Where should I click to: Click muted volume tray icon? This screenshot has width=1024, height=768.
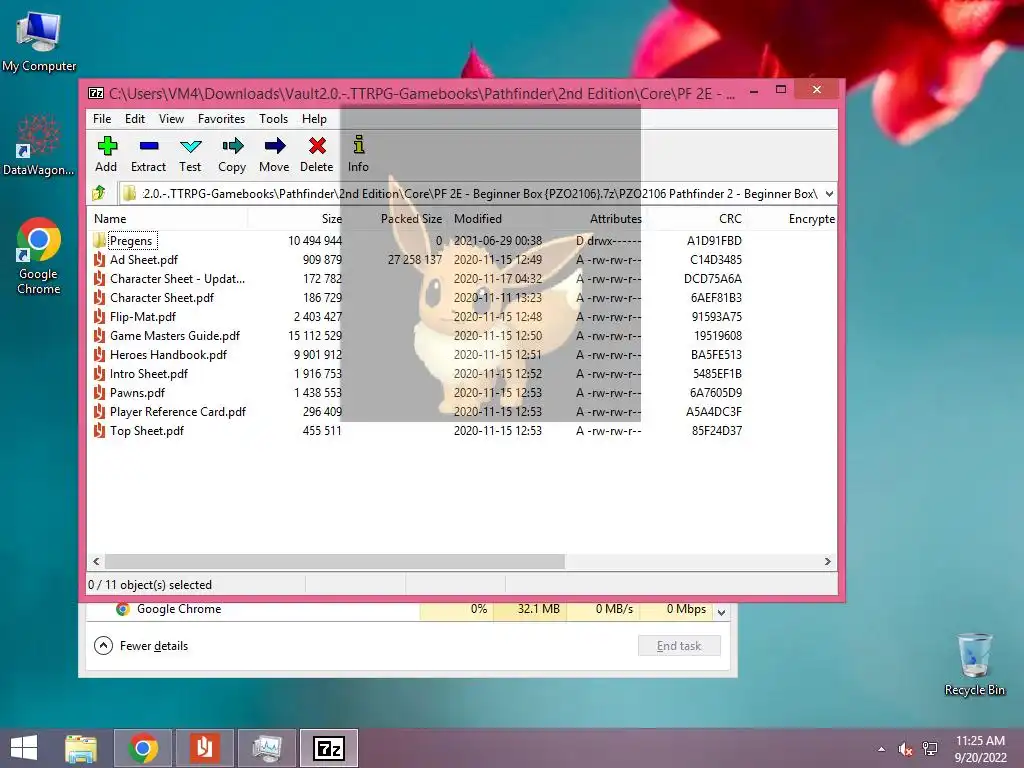pyautogui.click(x=905, y=749)
